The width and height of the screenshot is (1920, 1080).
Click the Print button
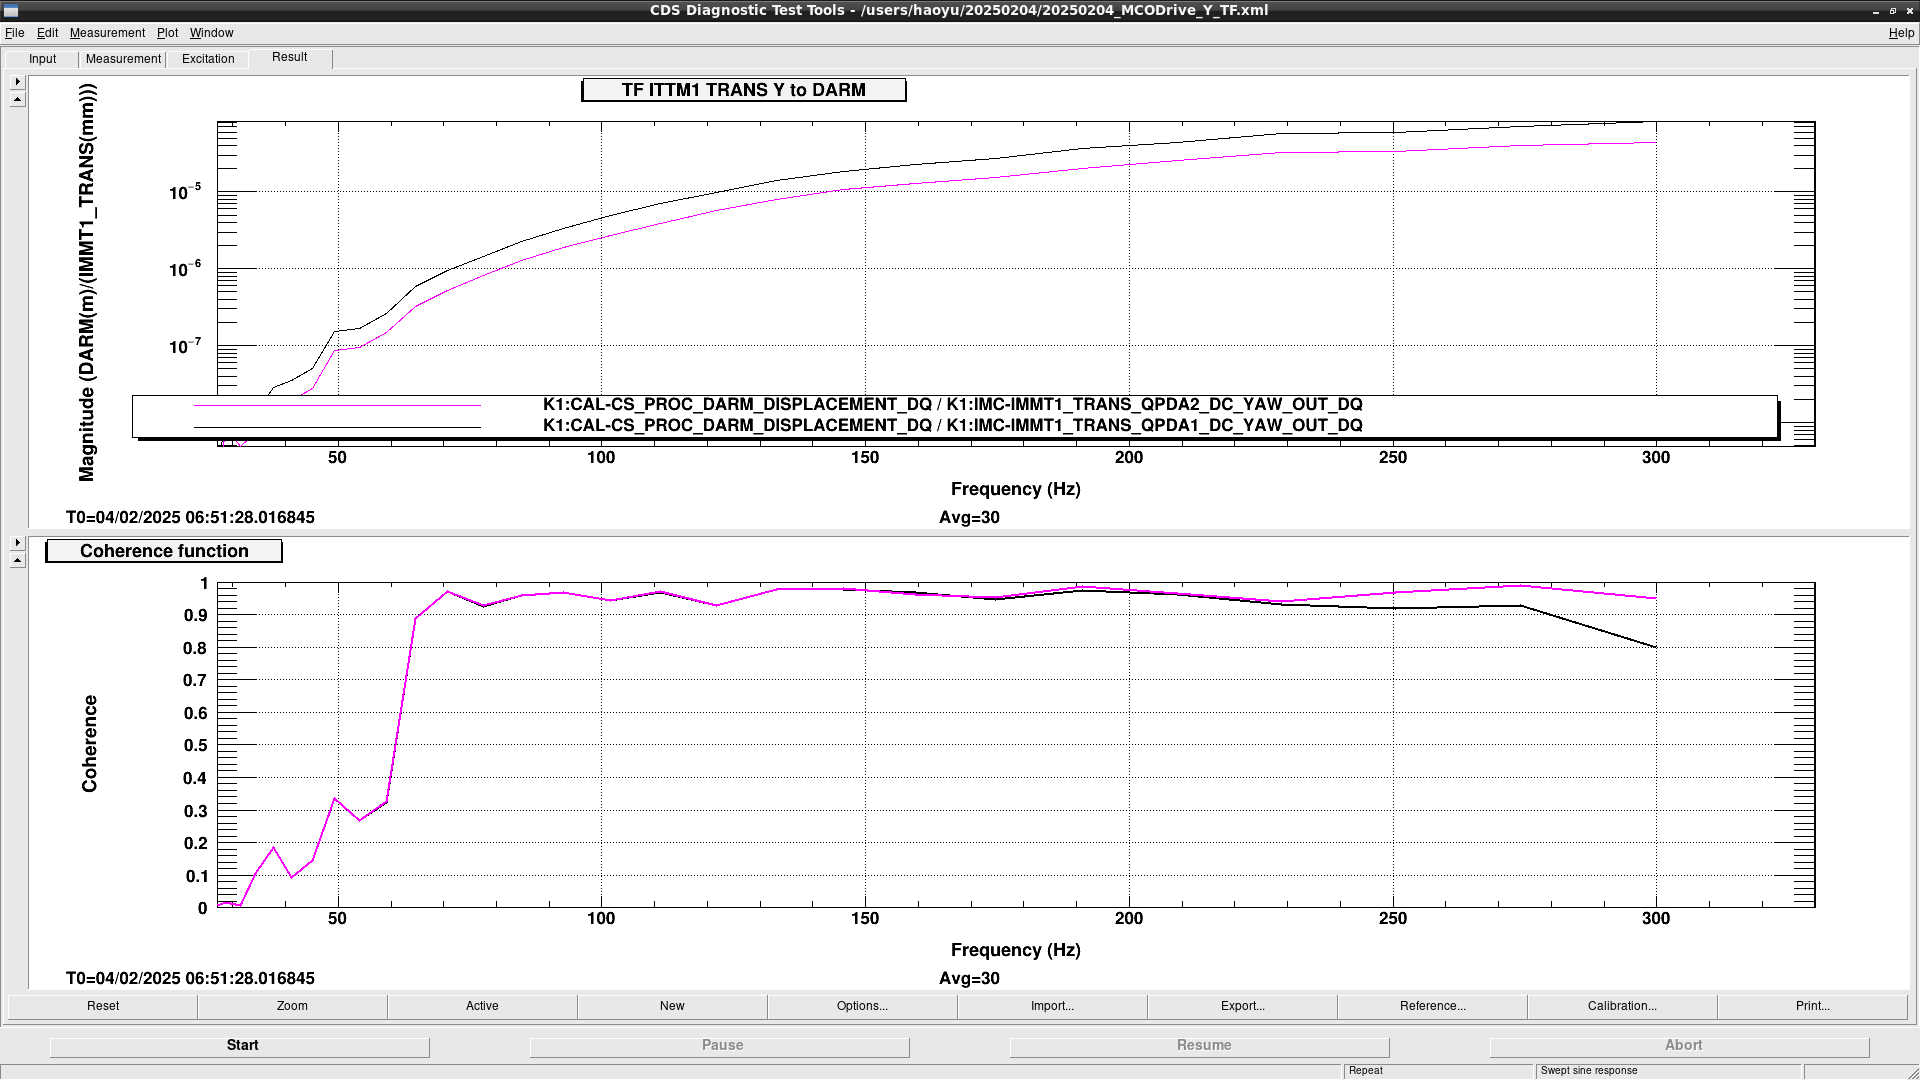coord(1812,1006)
